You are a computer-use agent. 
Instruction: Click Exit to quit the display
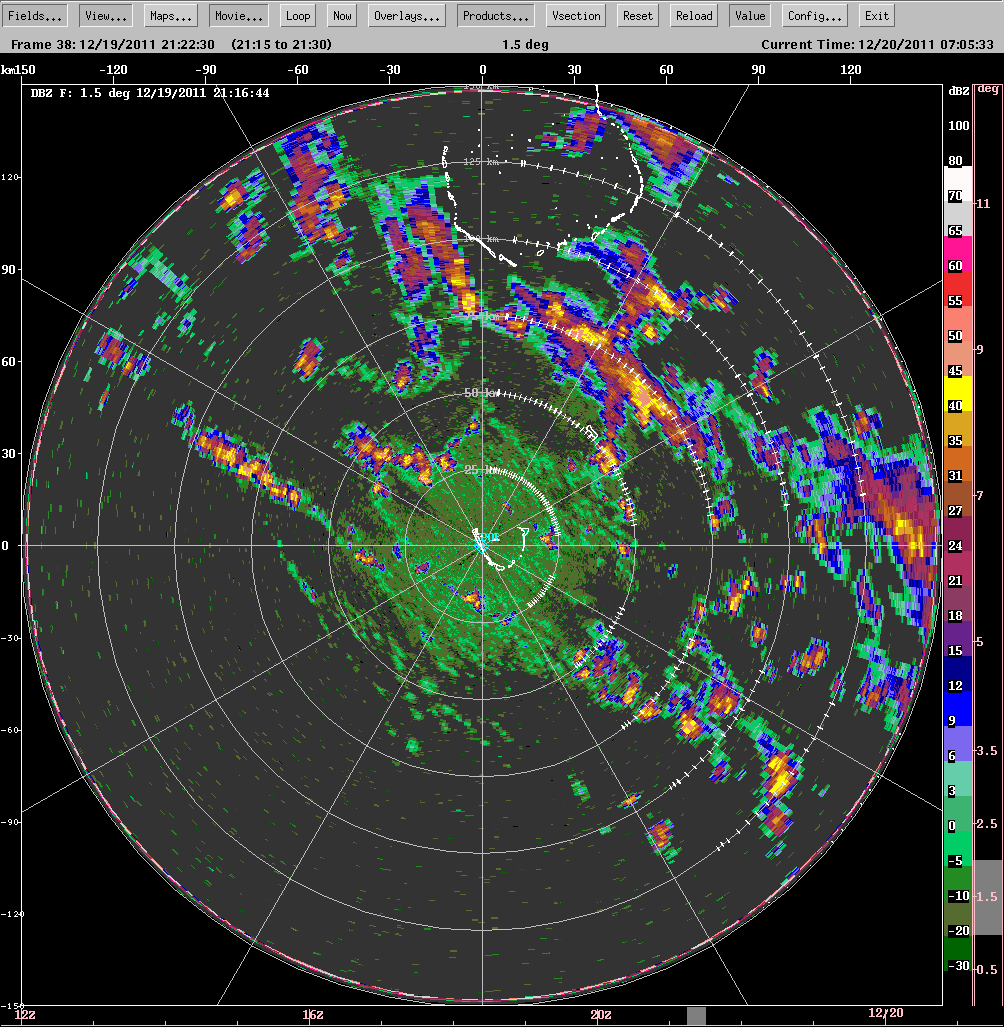[x=876, y=16]
